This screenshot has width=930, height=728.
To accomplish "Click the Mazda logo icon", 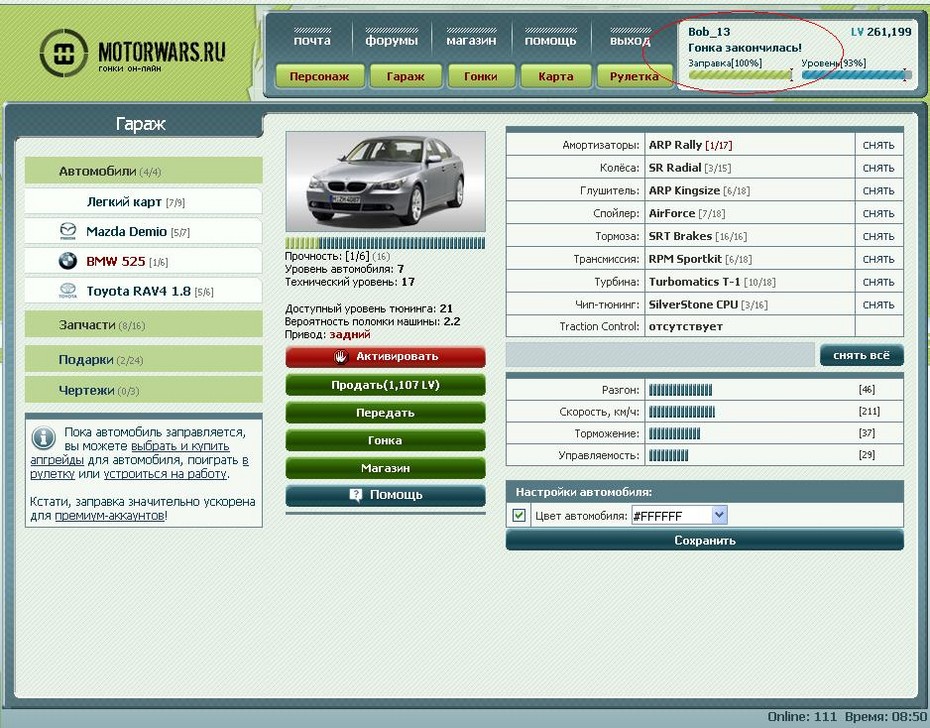I will point(68,231).
